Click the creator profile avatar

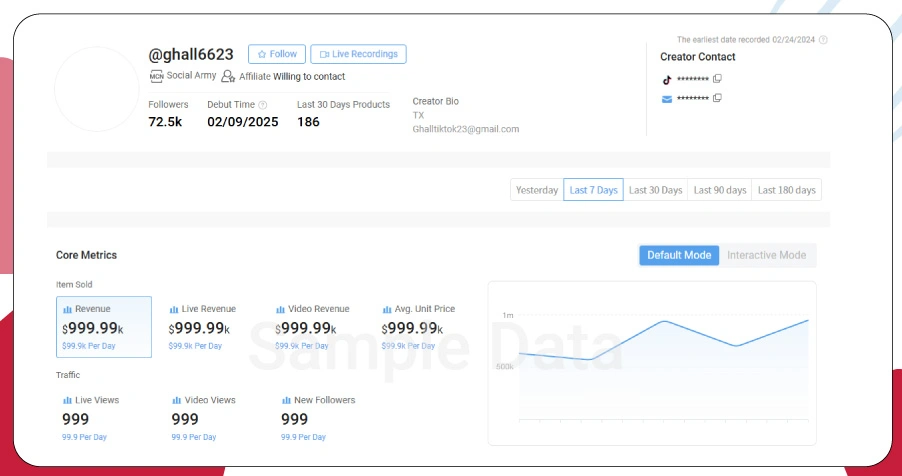[94, 88]
